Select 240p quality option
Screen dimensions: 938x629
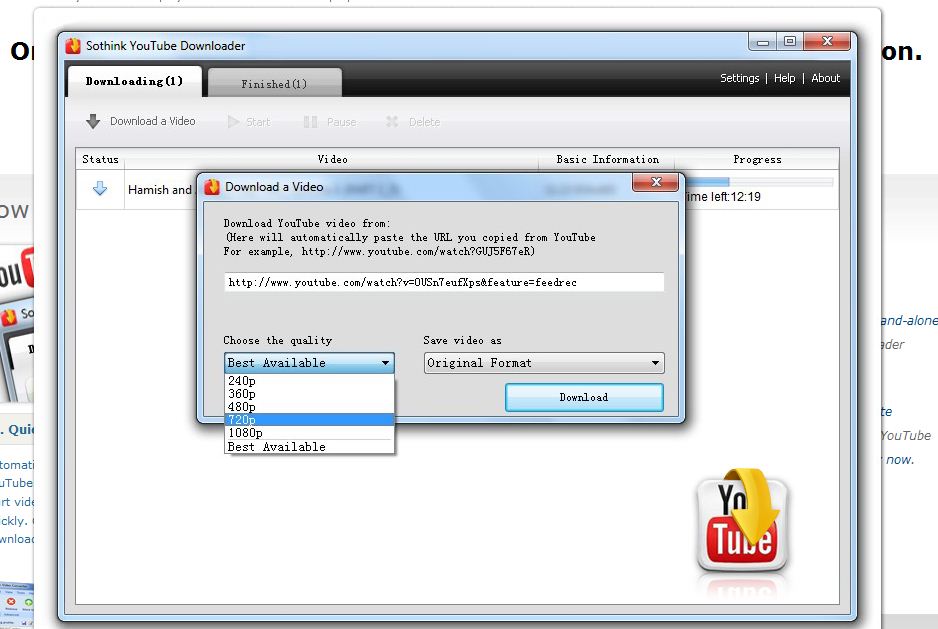(309, 381)
